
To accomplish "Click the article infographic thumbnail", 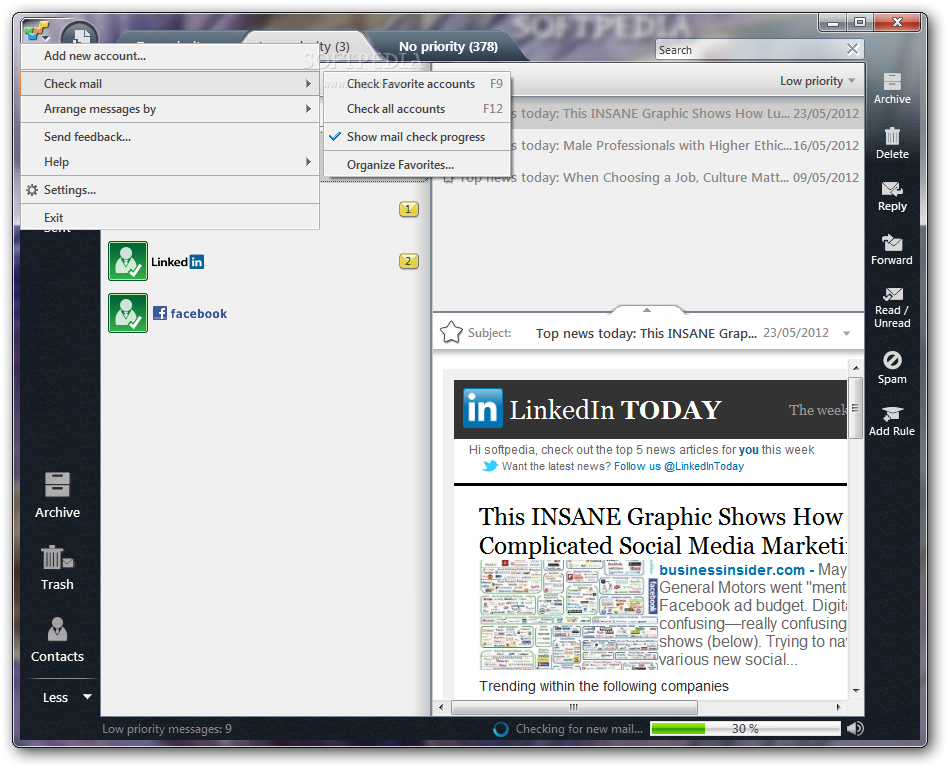I will [x=569, y=614].
